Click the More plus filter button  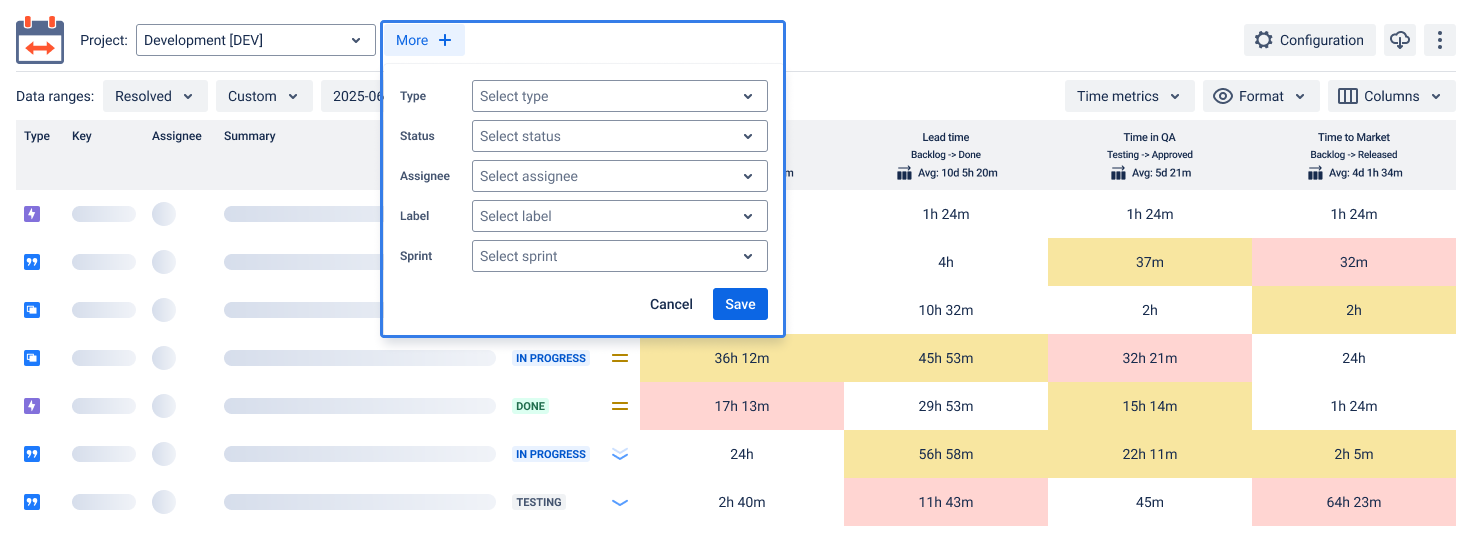tap(424, 40)
